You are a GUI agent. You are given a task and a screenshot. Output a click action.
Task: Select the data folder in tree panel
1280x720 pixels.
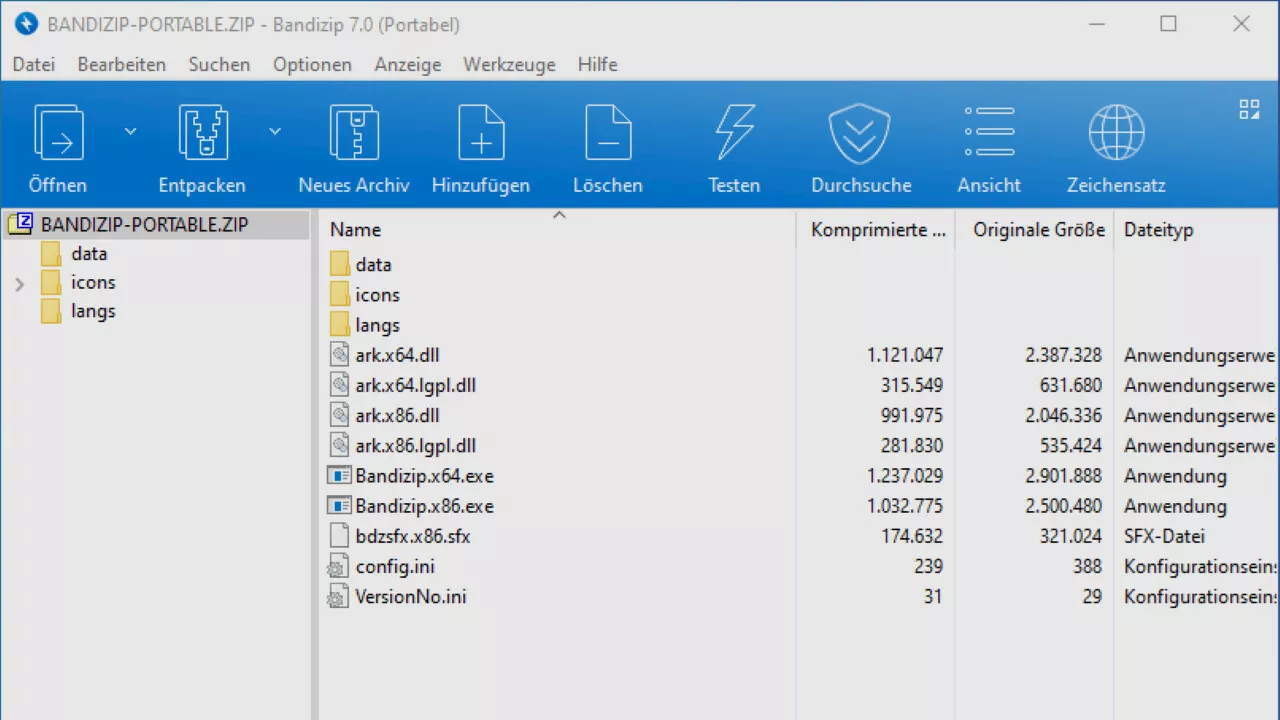click(89, 254)
